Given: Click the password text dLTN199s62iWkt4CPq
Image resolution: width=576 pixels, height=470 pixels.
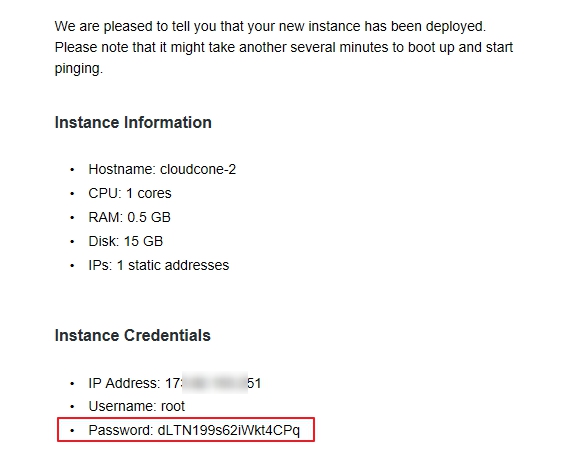Looking at the screenshot, I should [x=228, y=430].
